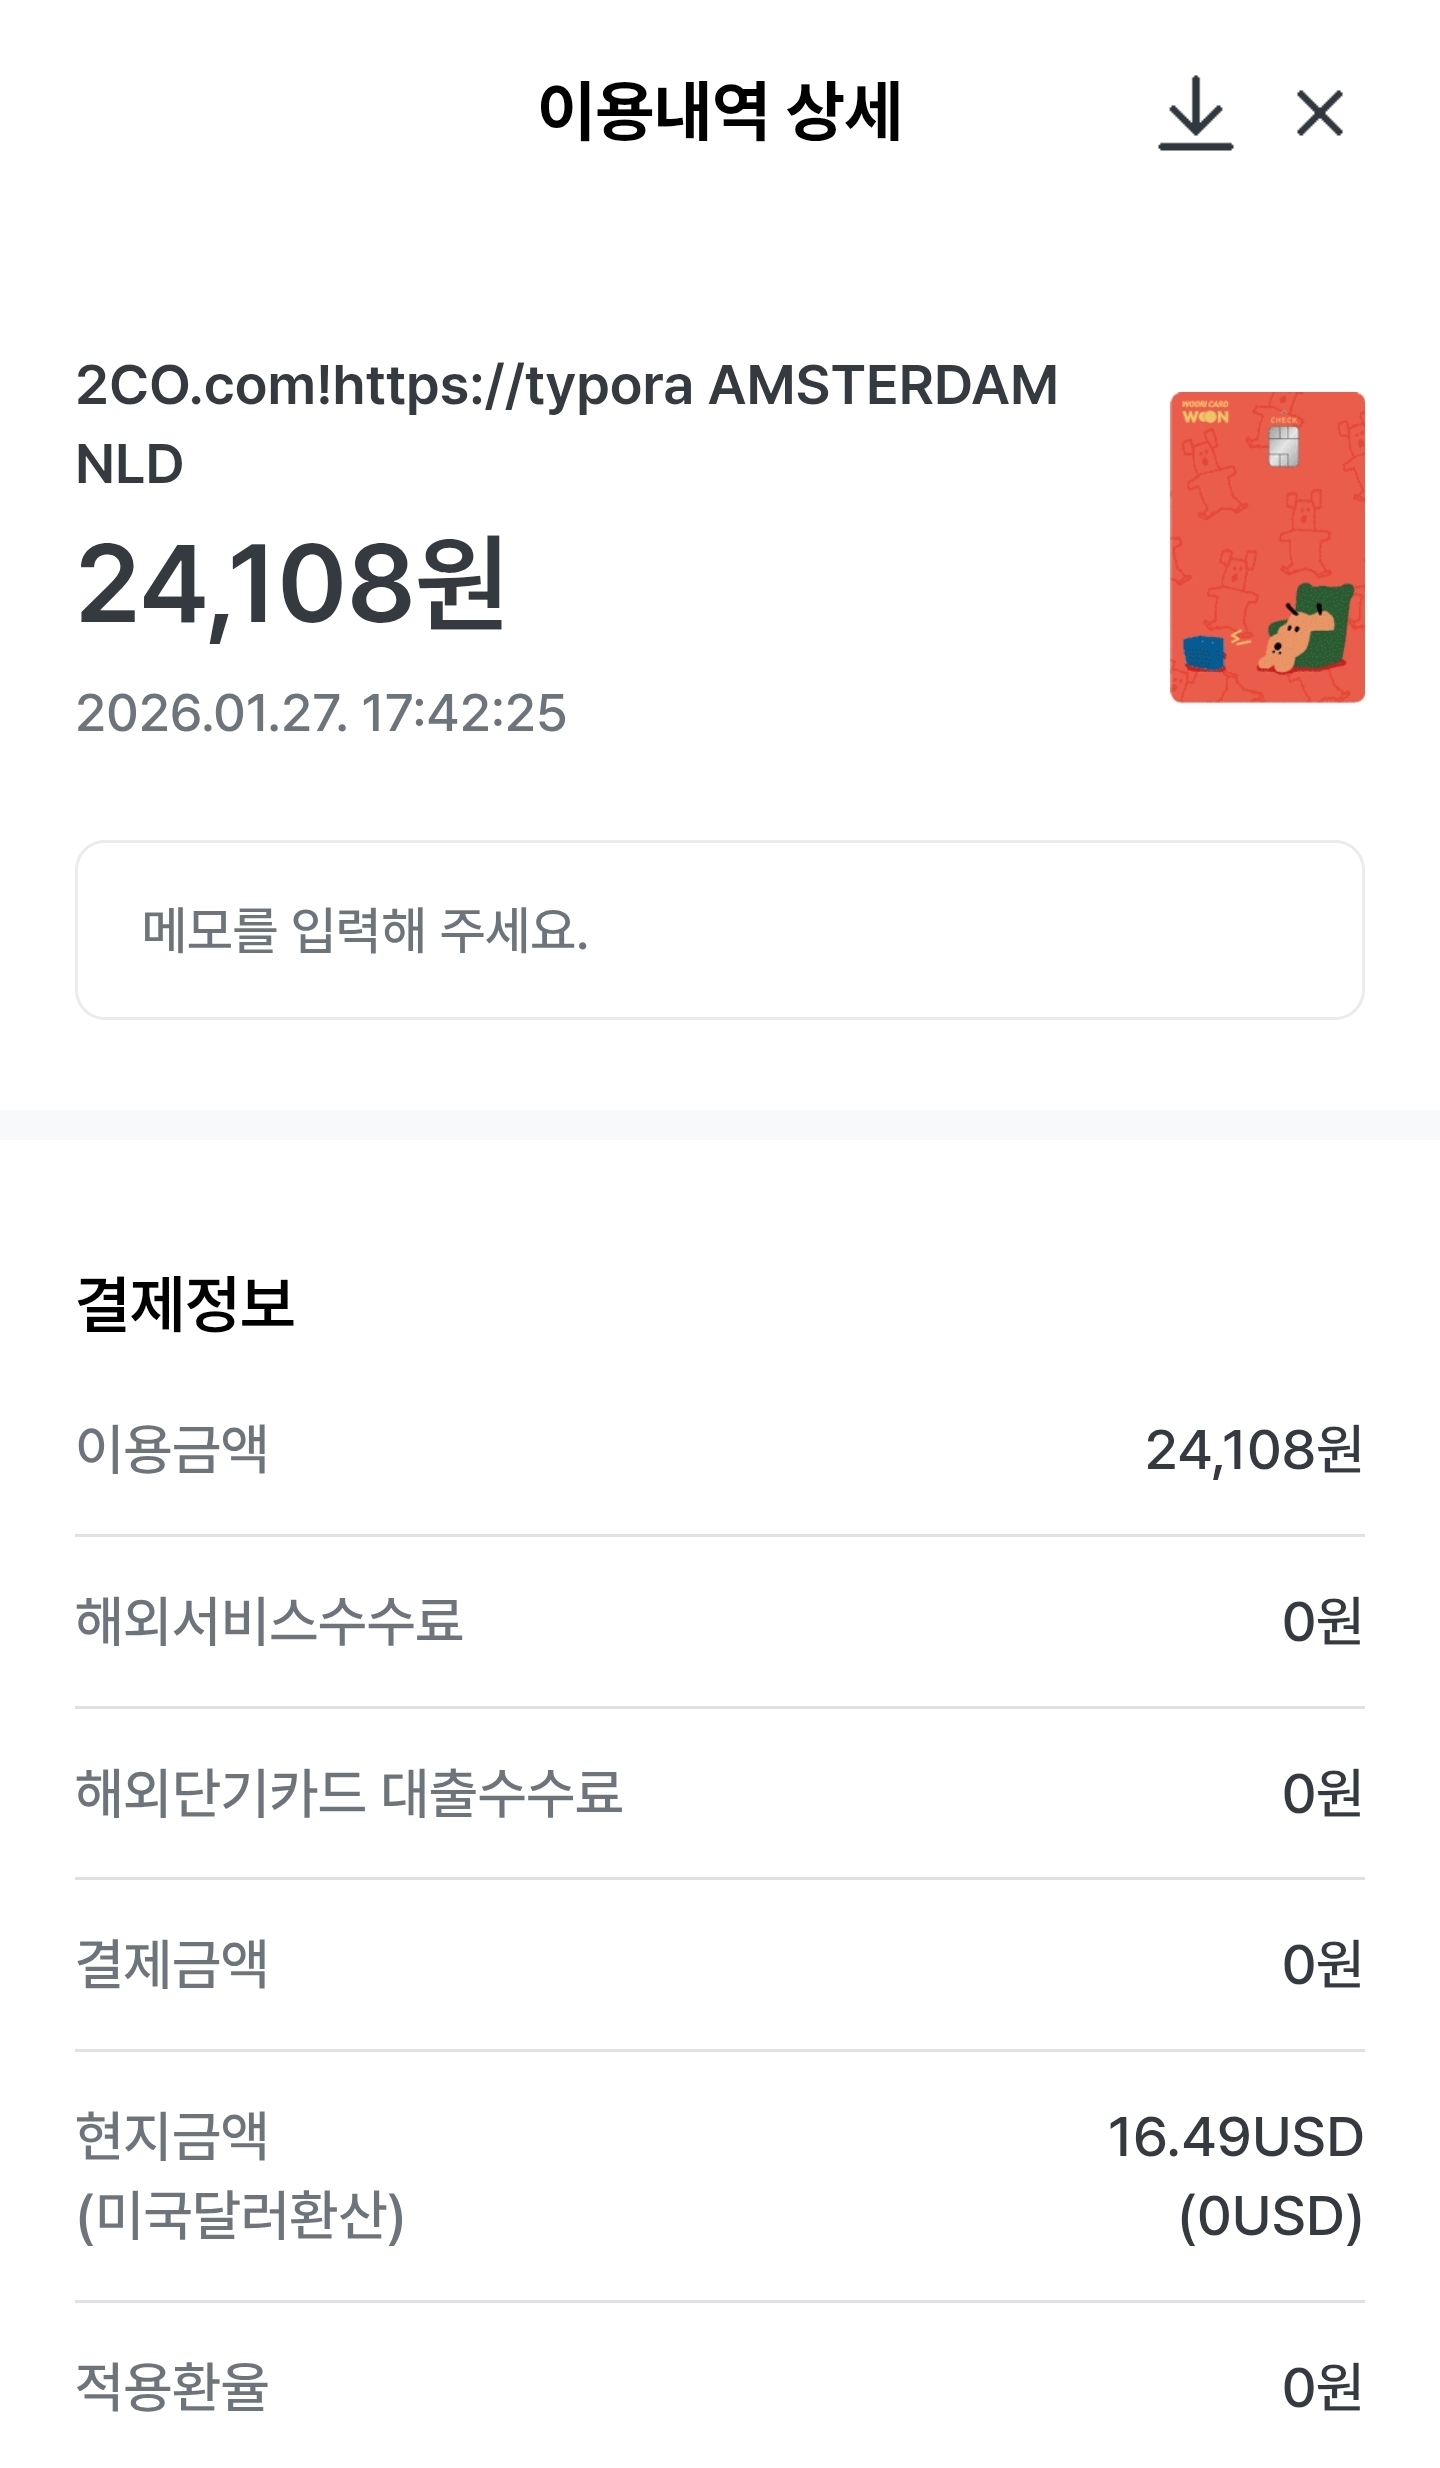This screenshot has width=1440, height=2468.
Task: Select the 16.49USD local amount value
Action: (1236, 2137)
